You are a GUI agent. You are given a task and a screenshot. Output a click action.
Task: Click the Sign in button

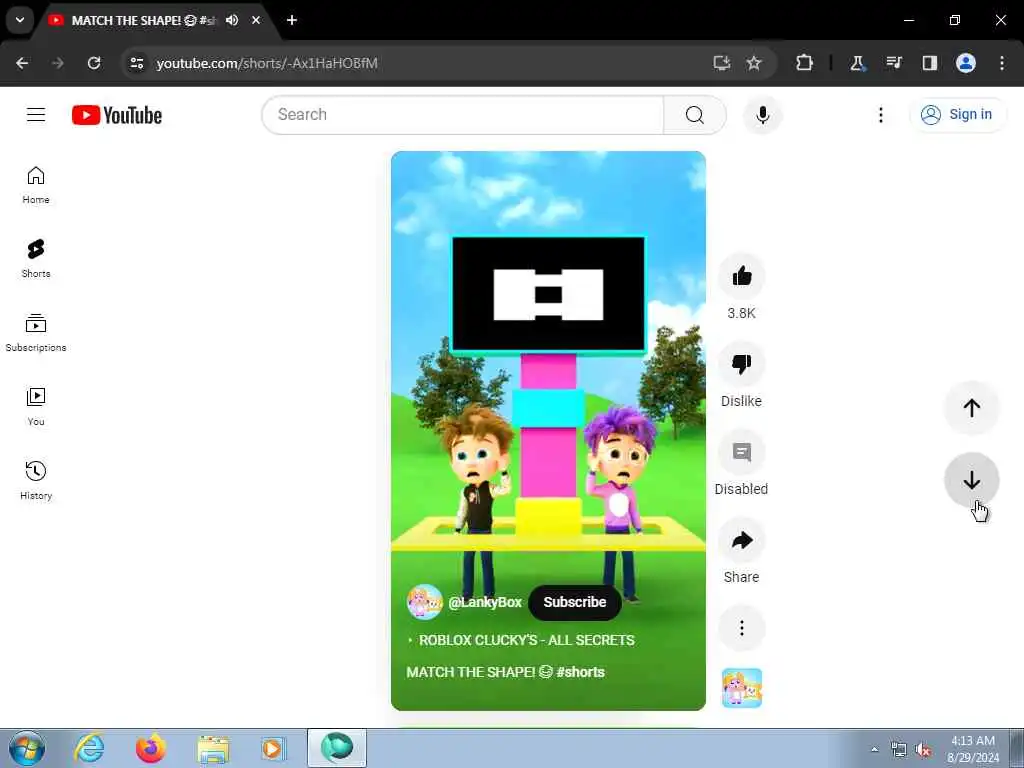(x=957, y=115)
